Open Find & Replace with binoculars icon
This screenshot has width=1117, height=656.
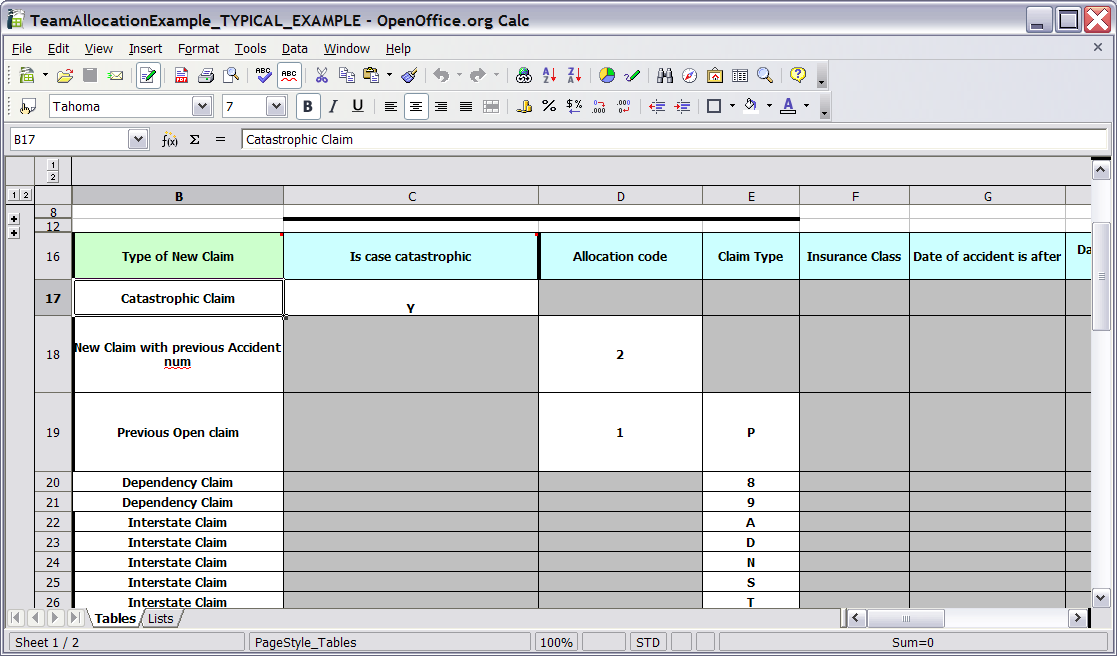665,76
